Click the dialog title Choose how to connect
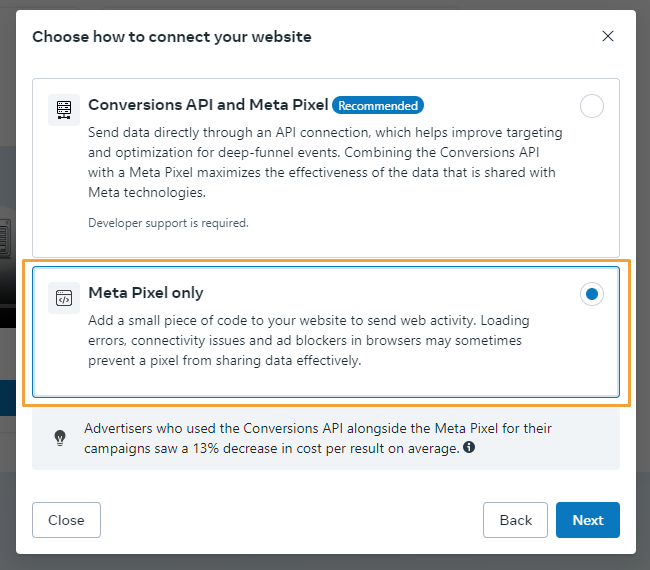The image size is (650, 570). (172, 36)
